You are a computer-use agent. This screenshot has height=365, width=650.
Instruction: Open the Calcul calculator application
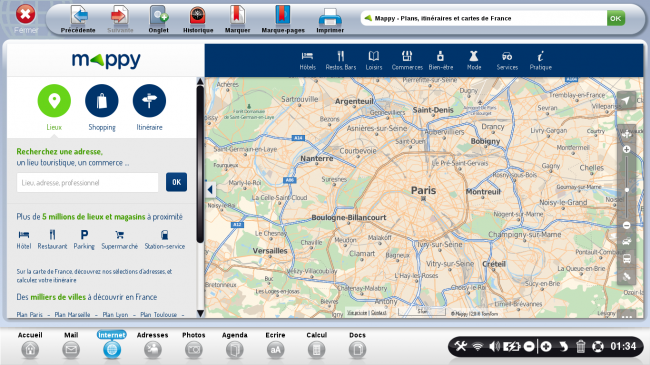click(316, 345)
